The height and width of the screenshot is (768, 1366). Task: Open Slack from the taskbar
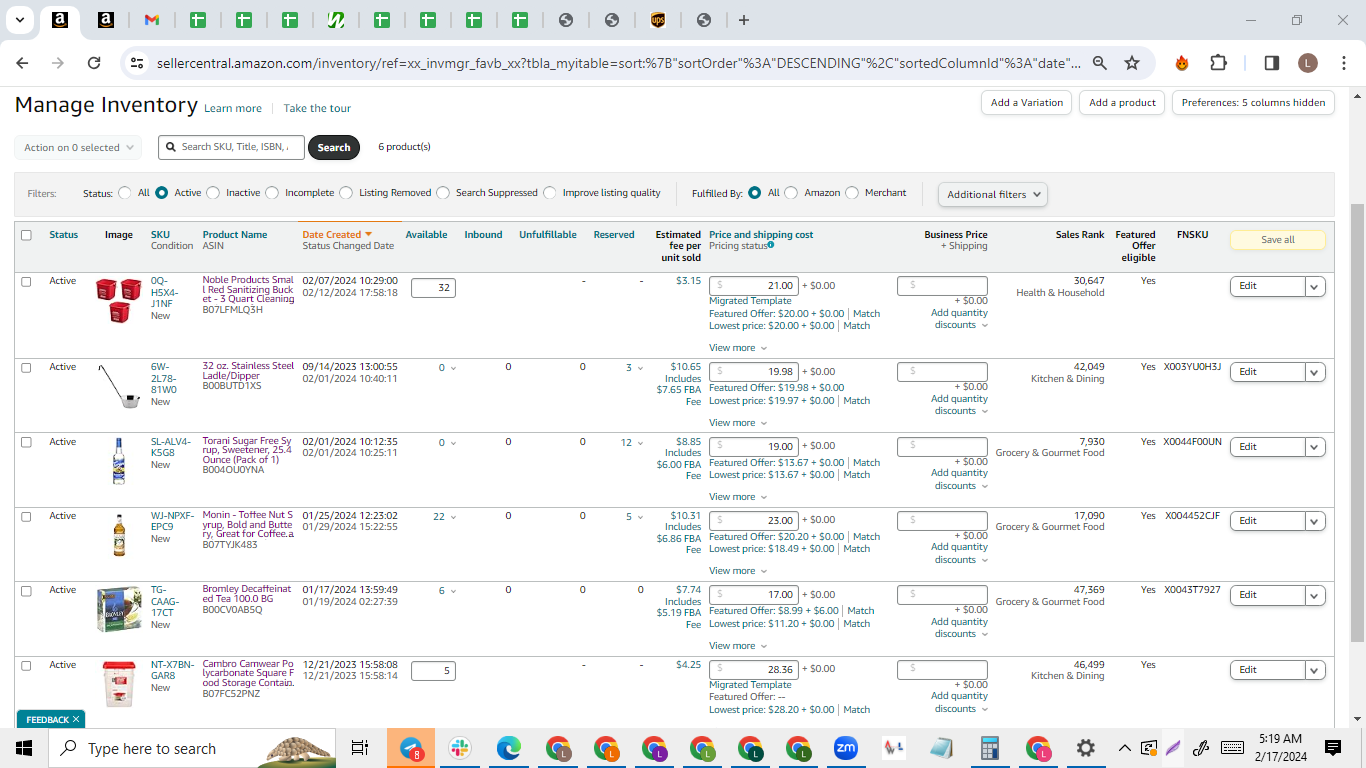[x=460, y=748]
